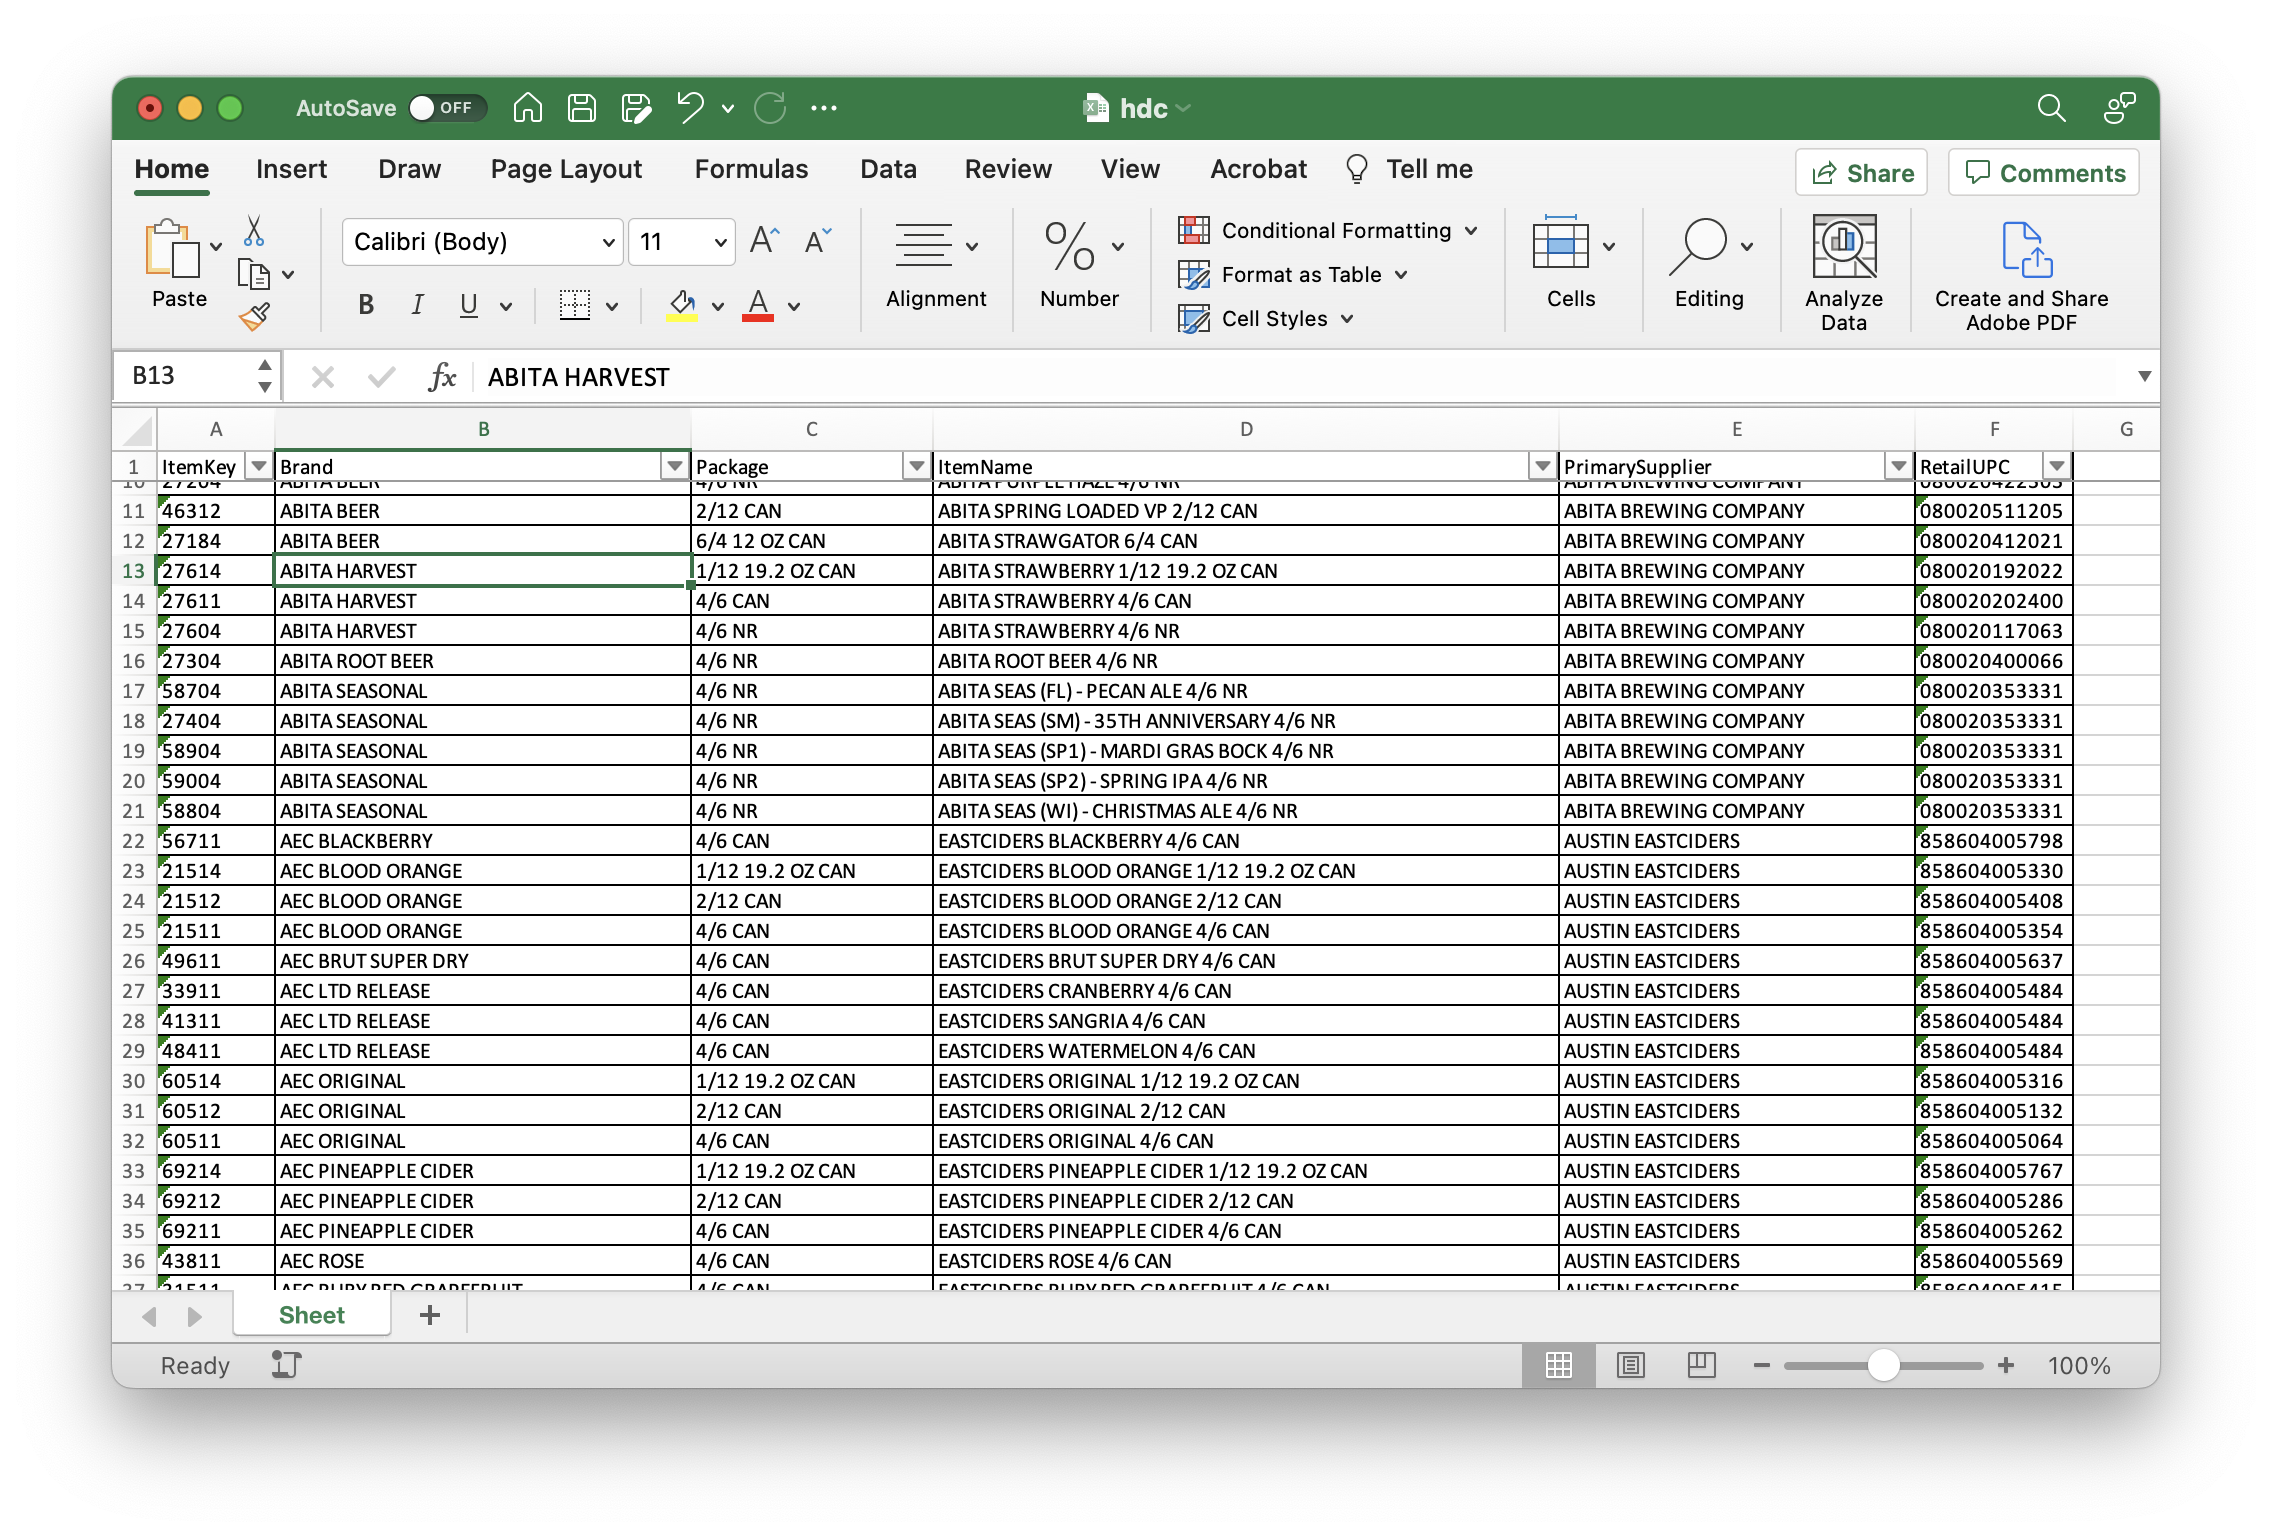Image resolution: width=2272 pixels, height=1536 pixels.
Task: Decrease font size
Action: pyautogui.click(x=817, y=241)
